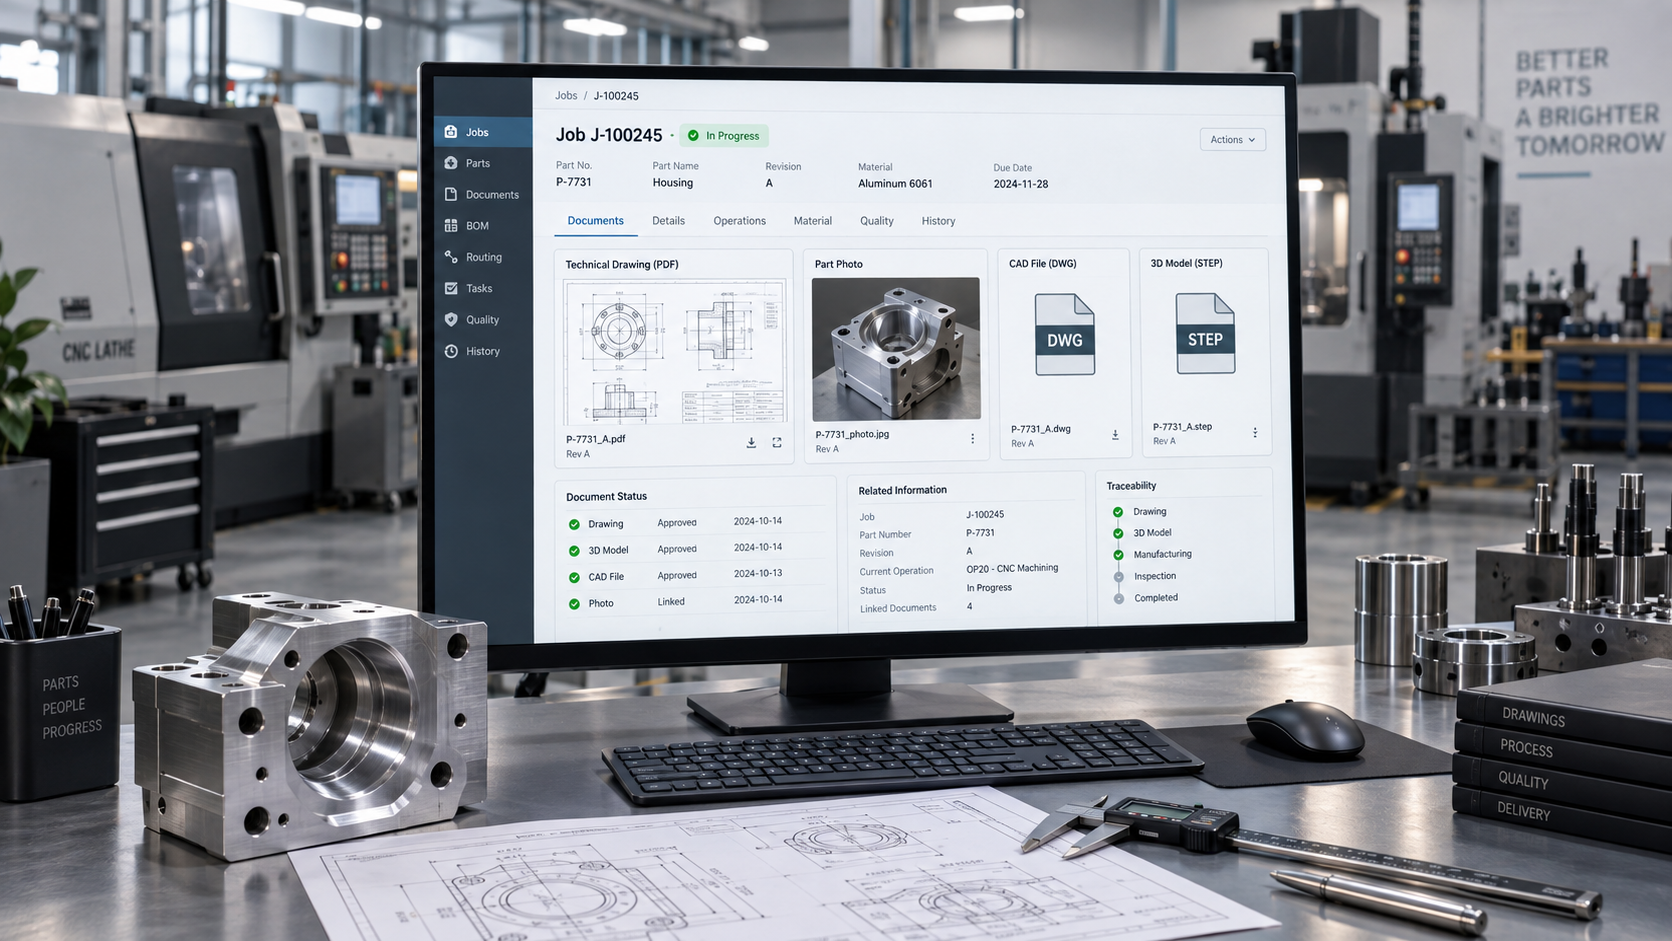
Task: Click the Drawing row in Document Status
Action: coord(694,523)
